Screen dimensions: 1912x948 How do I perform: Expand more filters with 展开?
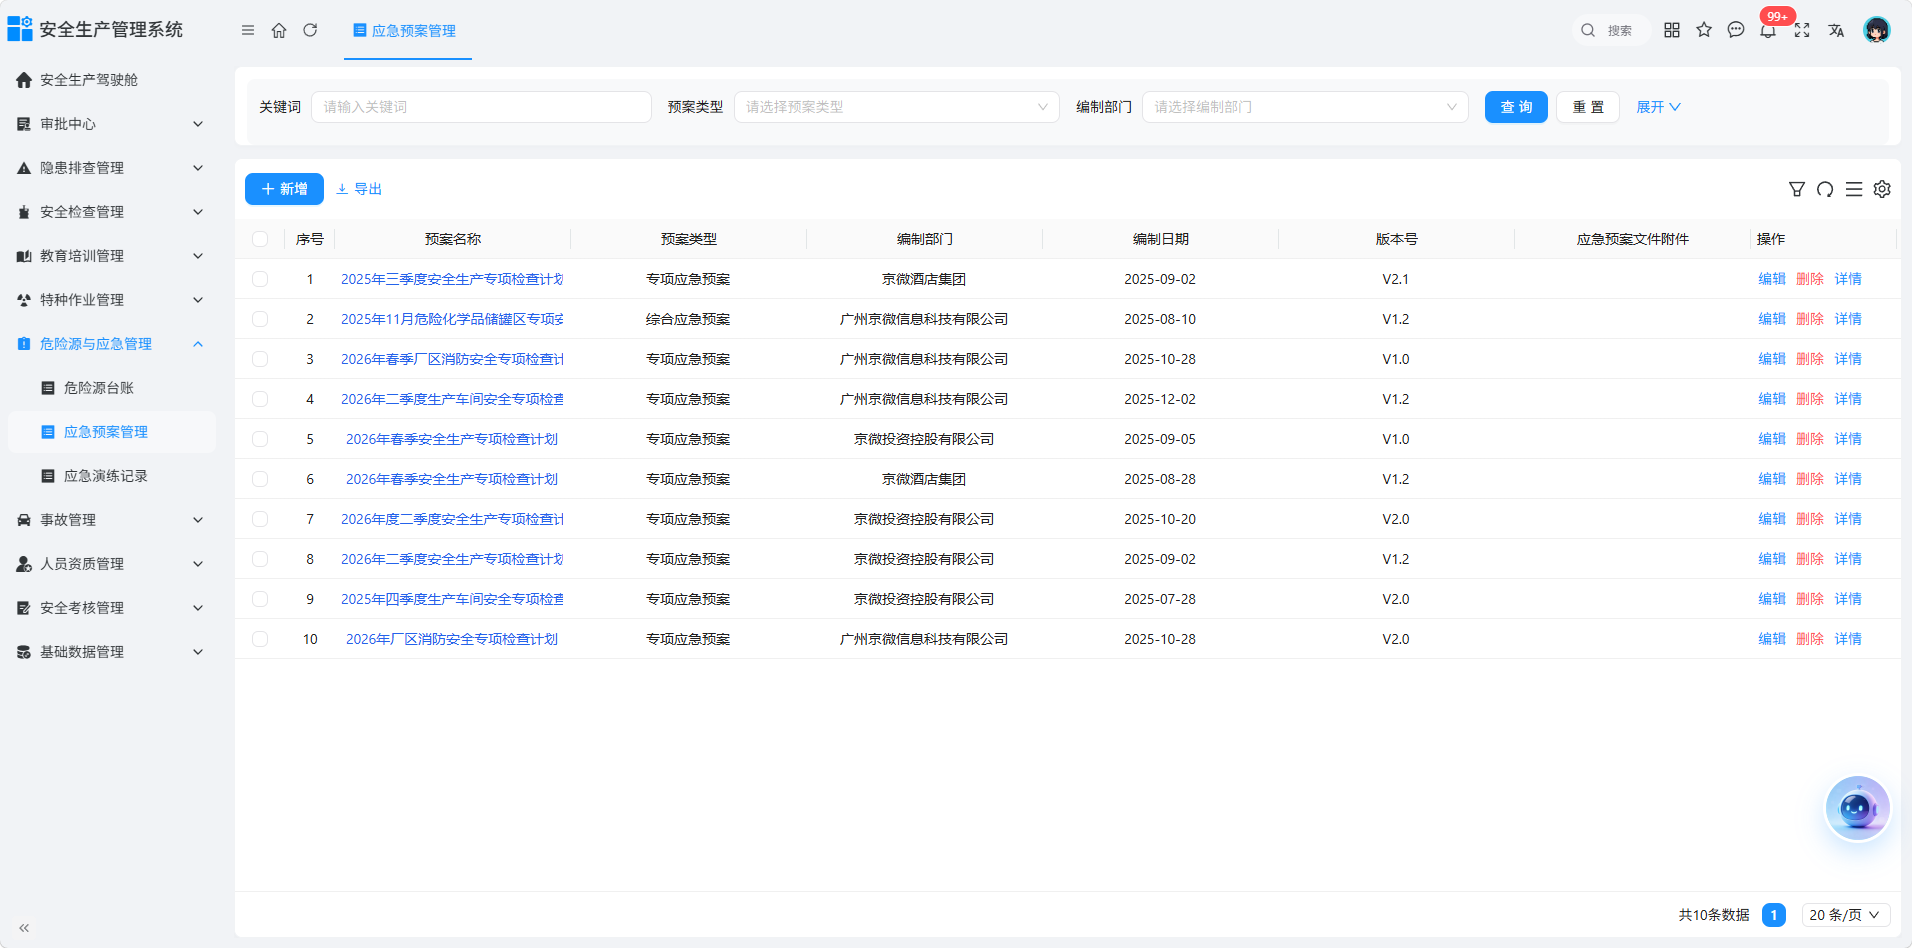[x=1658, y=107]
